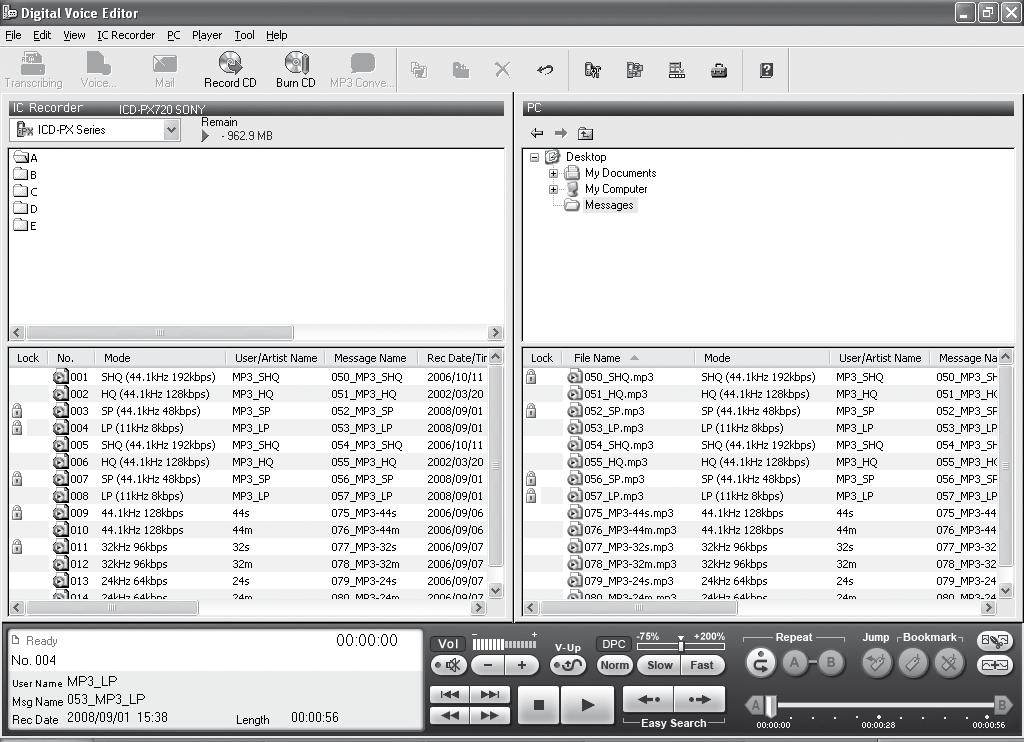Set DPC speed to Fast
1024x742 pixels.
(702, 666)
